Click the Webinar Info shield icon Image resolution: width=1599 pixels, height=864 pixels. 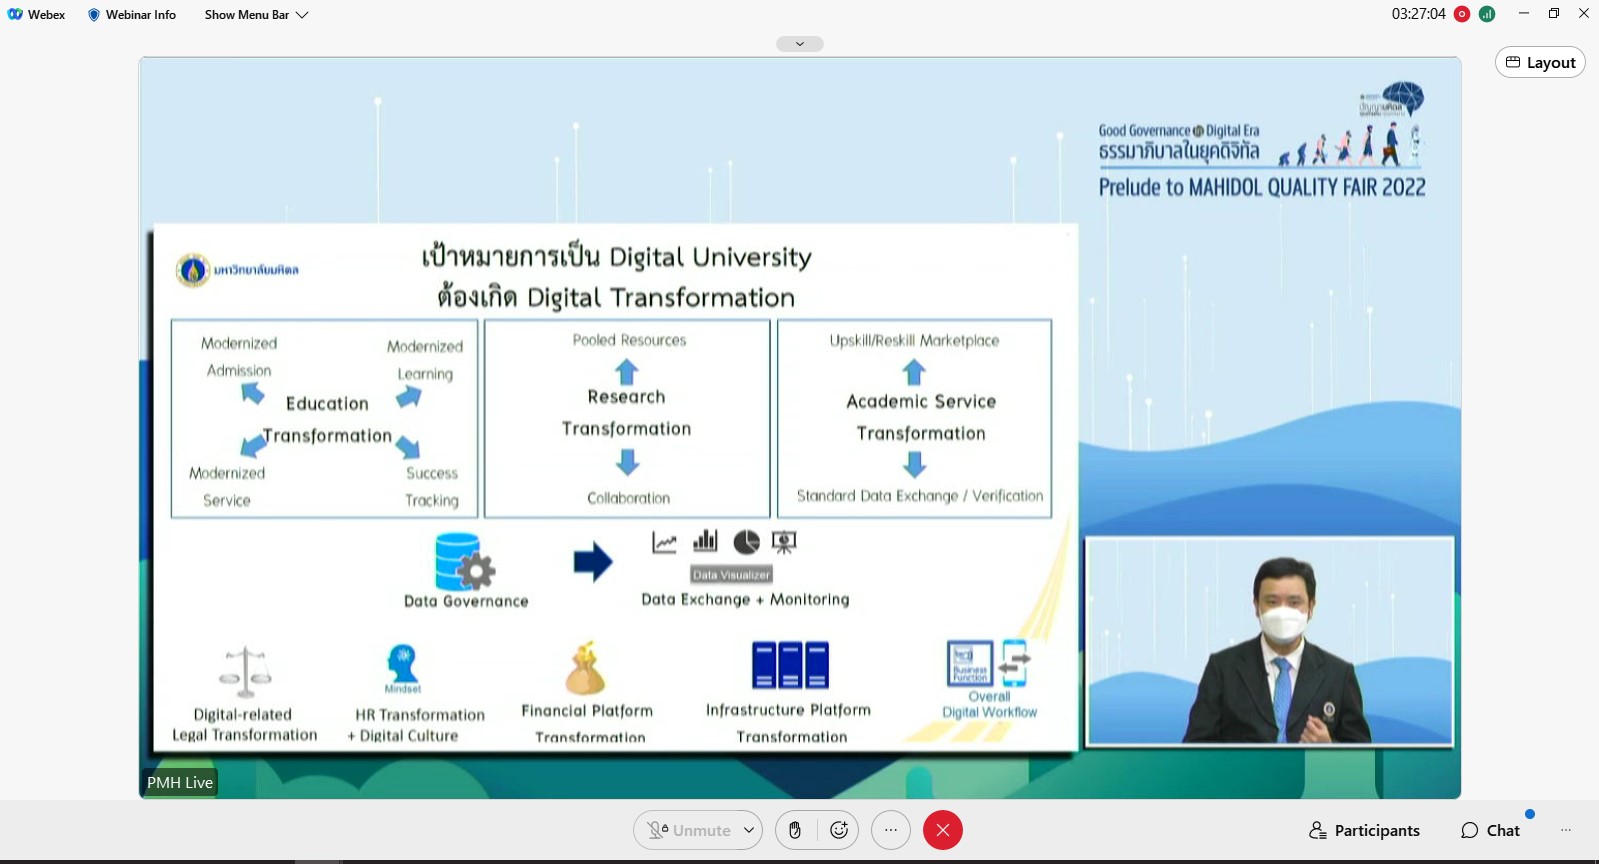pos(94,15)
